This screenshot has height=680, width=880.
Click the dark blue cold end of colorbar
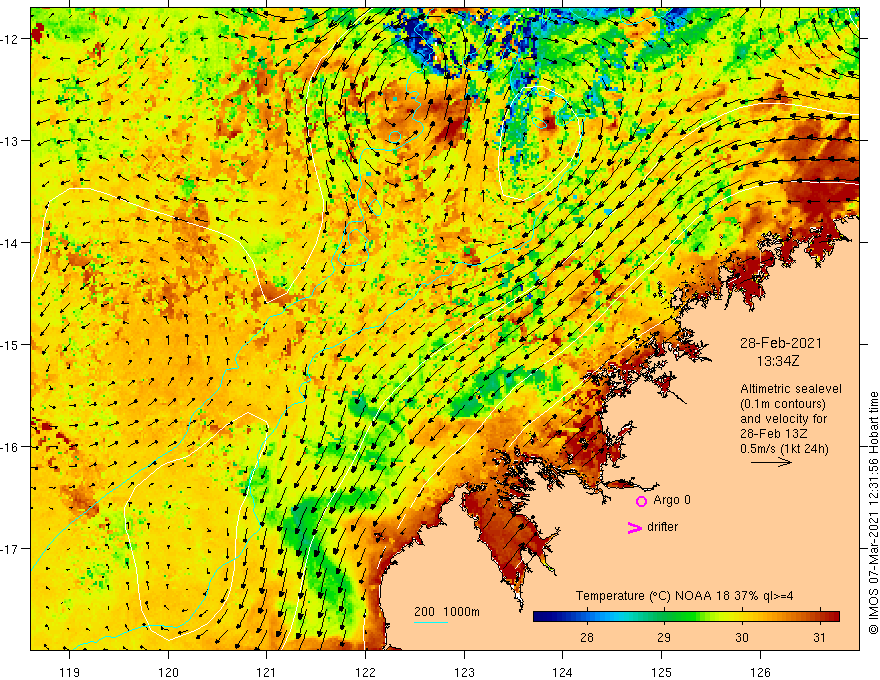pyautogui.click(x=542, y=617)
